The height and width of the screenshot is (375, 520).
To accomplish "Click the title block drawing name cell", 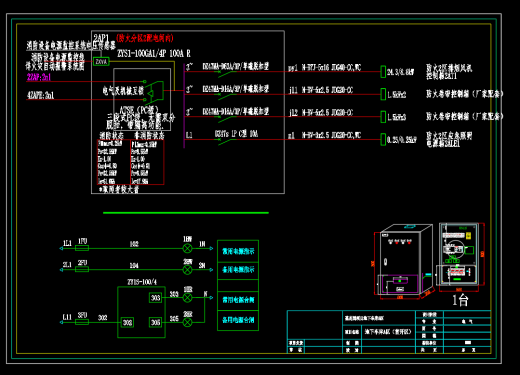I will click(388, 332).
